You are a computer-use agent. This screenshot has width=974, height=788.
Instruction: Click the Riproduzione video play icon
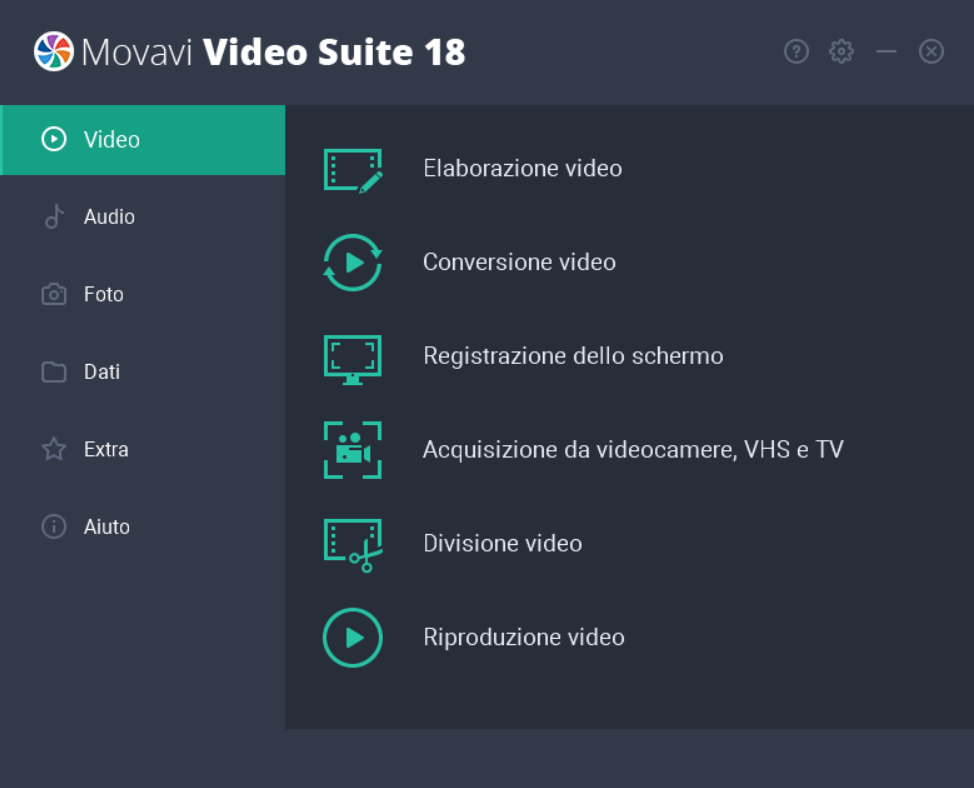(353, 638)
